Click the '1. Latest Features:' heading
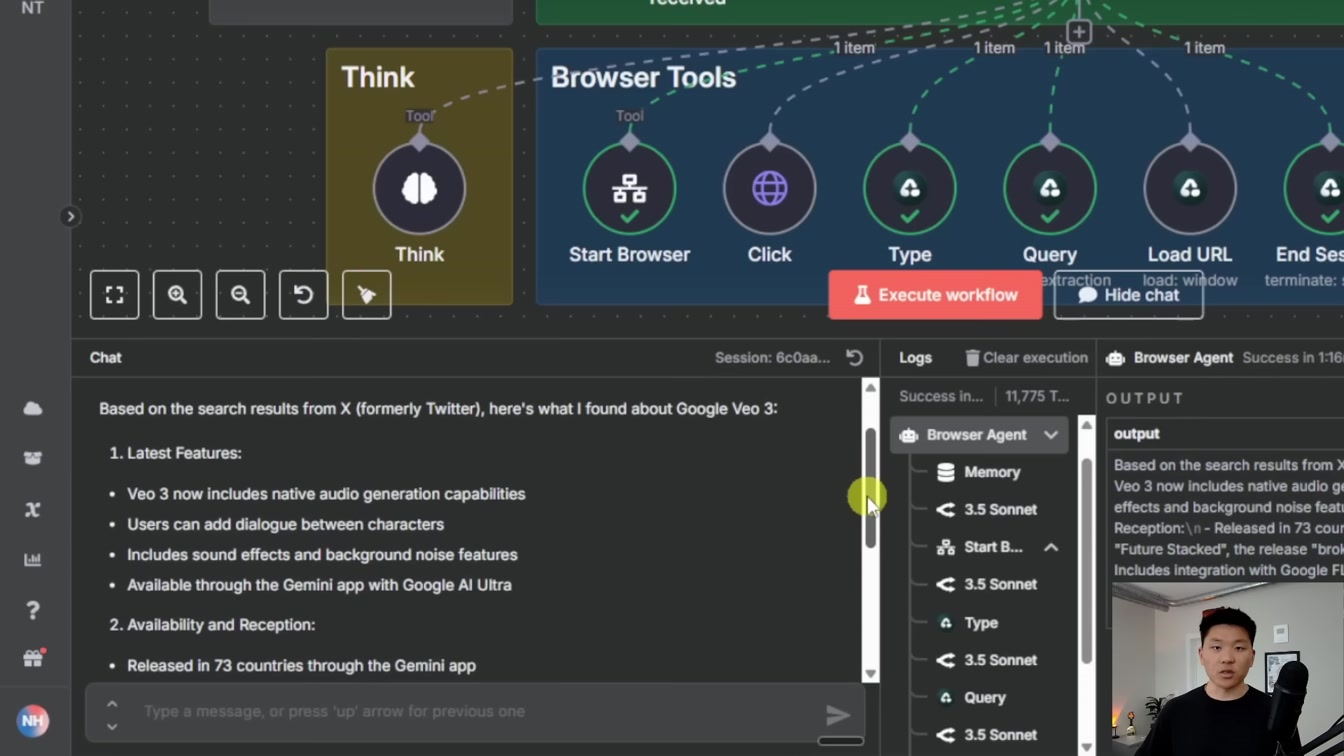Image resolution: width=1344 pixels, height=756 pixels. (x=175, y=453)
